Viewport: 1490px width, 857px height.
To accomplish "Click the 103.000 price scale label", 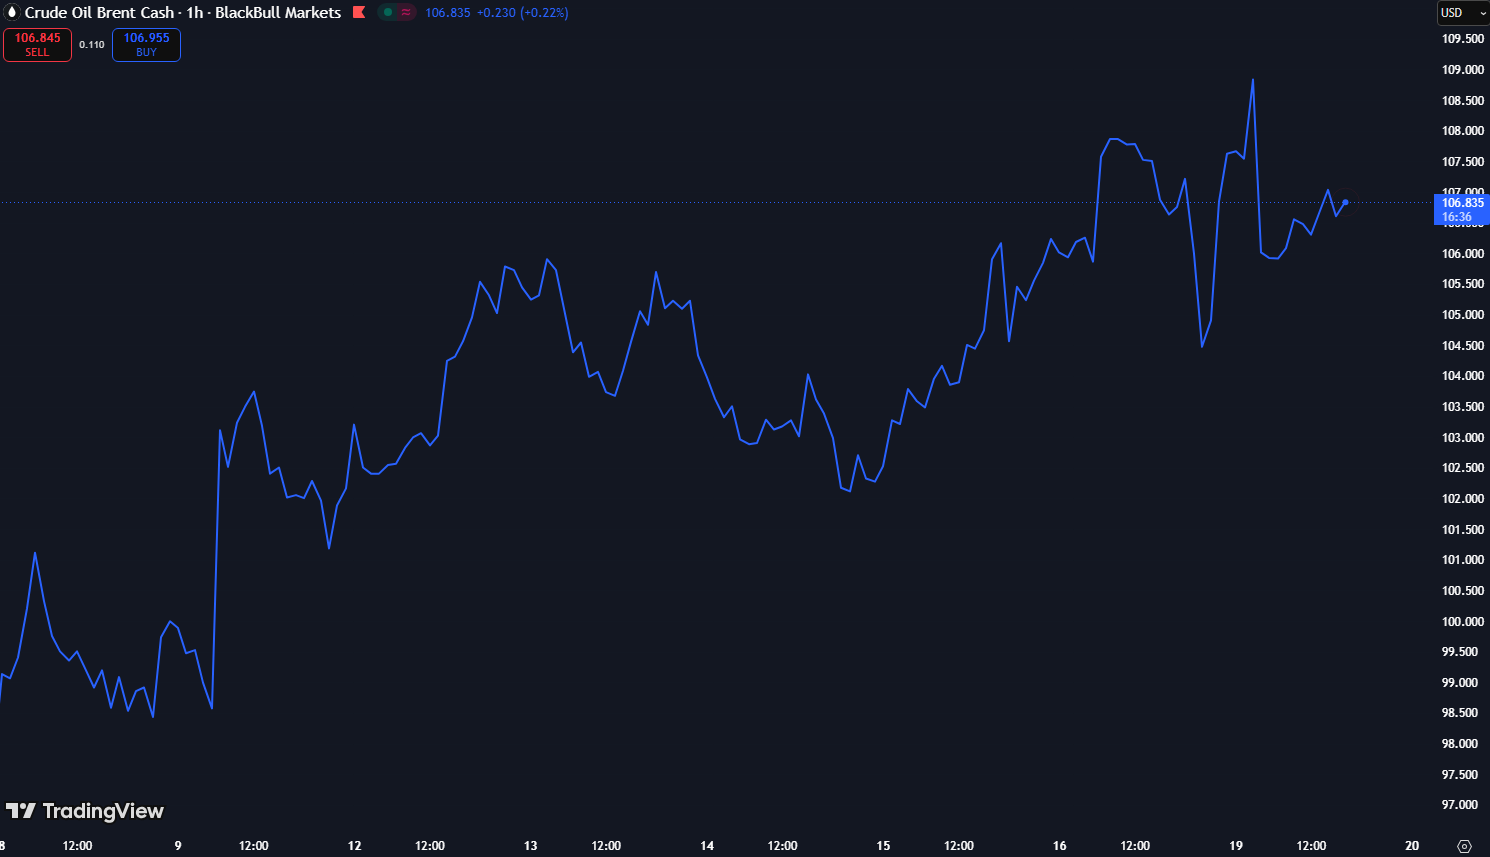I will click(1463, 438).
